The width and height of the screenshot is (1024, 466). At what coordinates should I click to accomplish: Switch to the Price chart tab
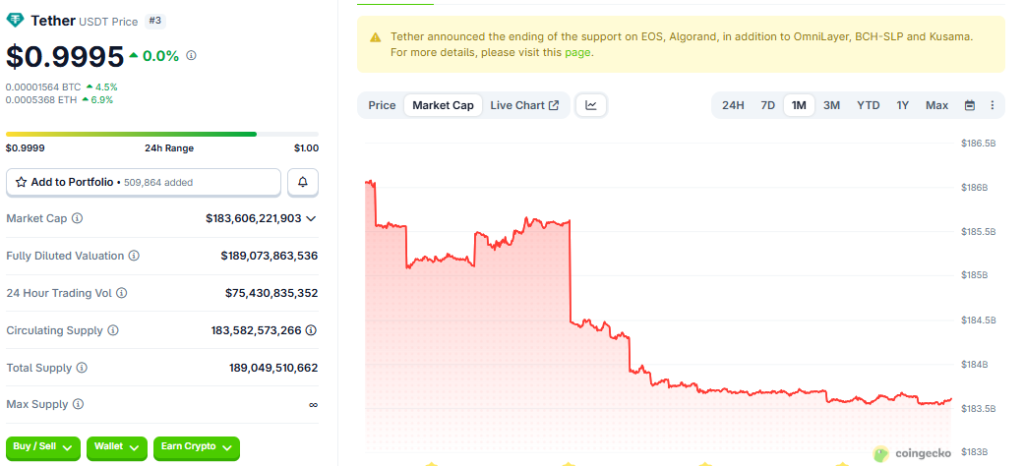tap(382, 105)
